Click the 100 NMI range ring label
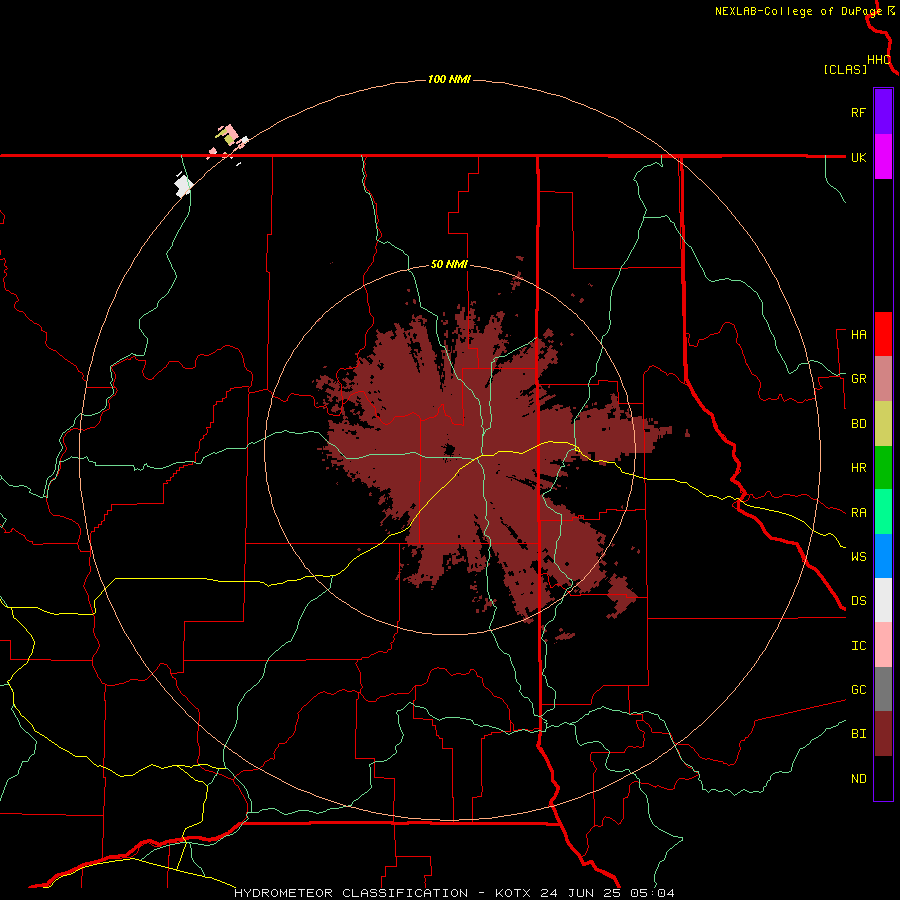This screenshot has width=900, height=900. (x=449, y=79)
